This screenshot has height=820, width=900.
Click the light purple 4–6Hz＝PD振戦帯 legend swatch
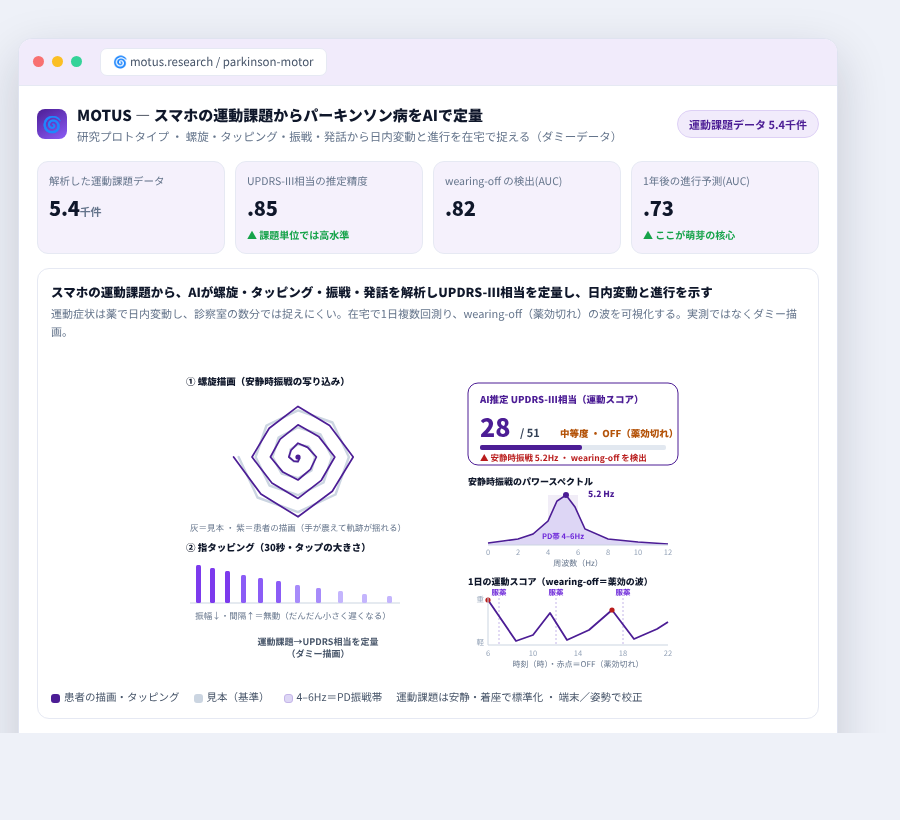(x=289, y=698)
